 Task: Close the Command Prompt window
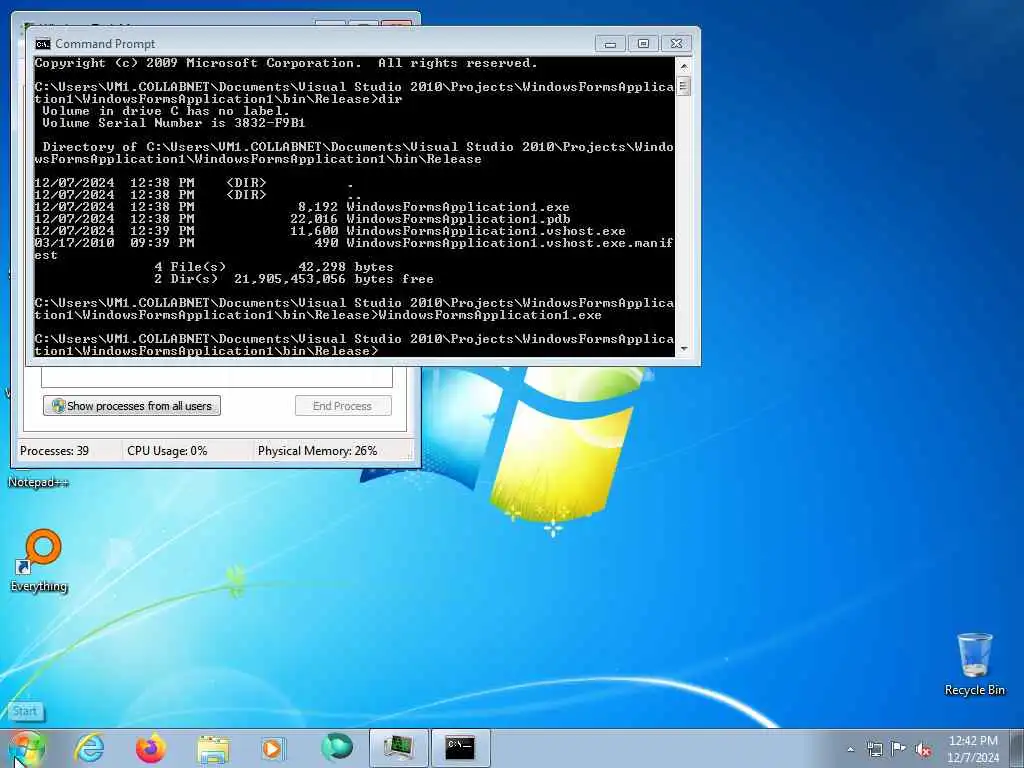pyautogui.click(x=677, y=44)
